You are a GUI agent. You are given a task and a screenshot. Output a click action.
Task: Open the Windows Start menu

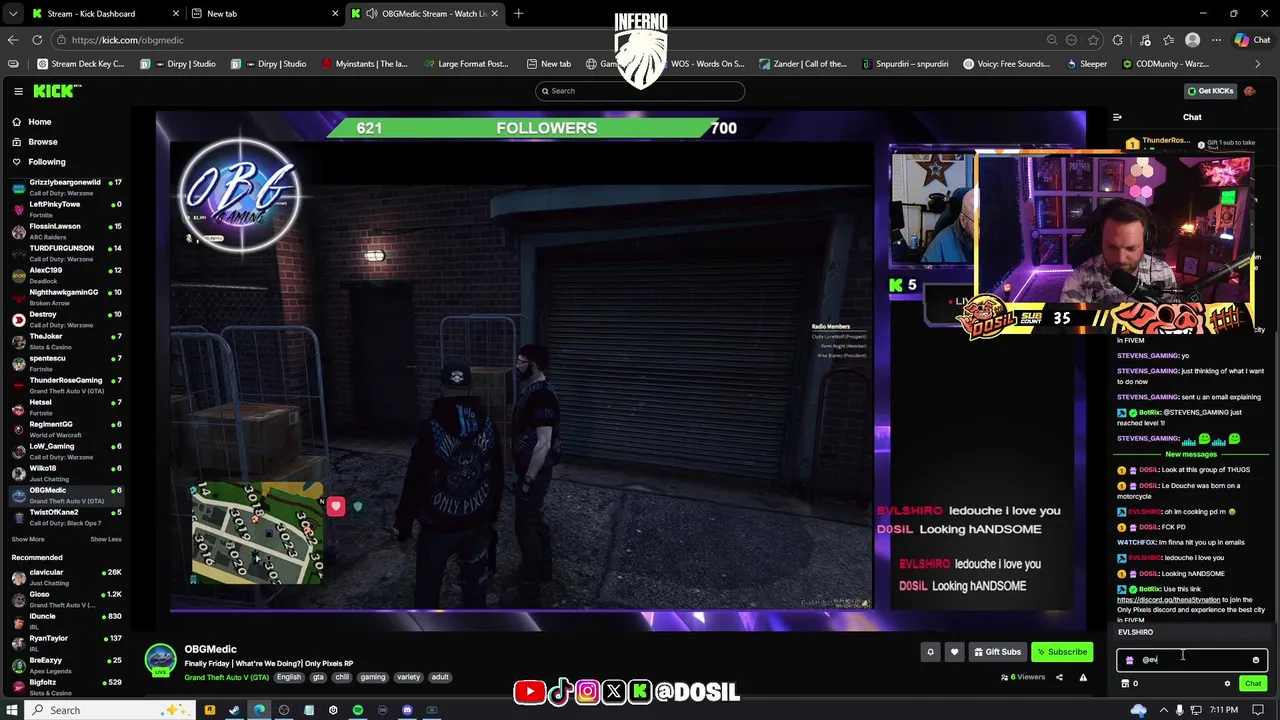pyautogui.click(x=14, y=710)
